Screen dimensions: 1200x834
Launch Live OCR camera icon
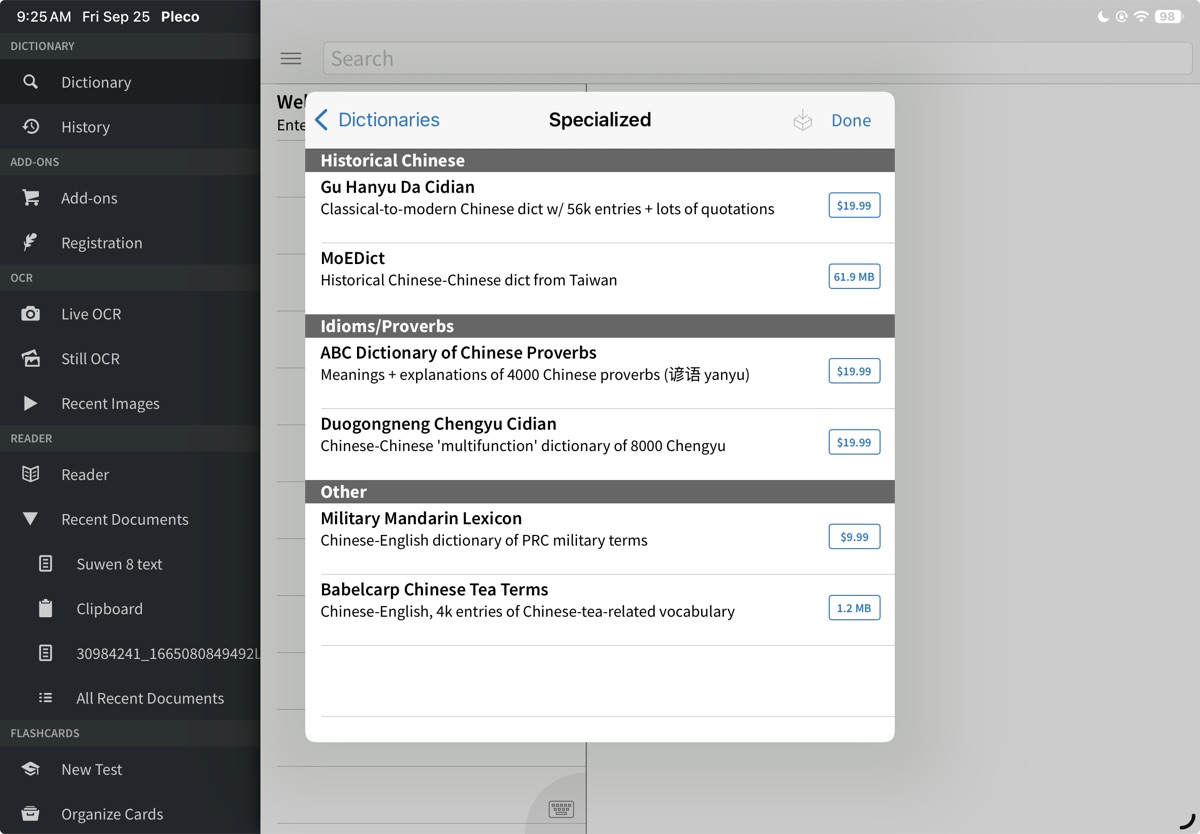click(x=31, y=314)
